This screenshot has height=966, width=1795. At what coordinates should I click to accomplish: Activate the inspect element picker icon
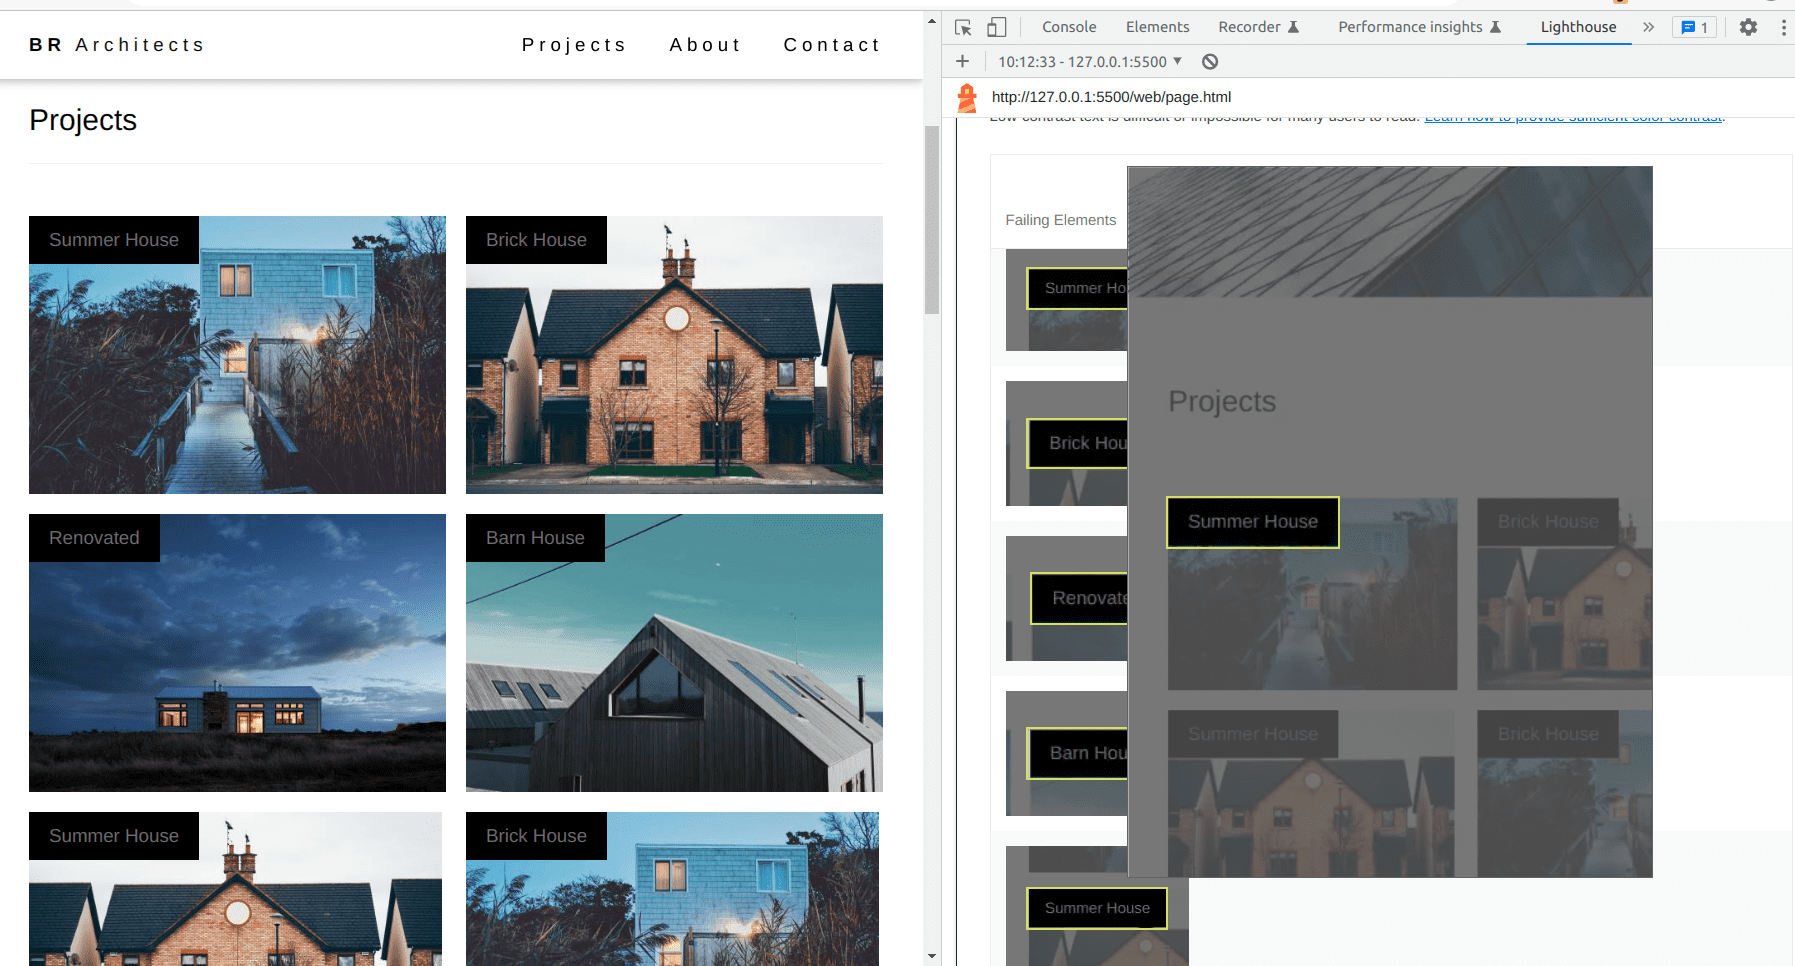tap(963, 28)
